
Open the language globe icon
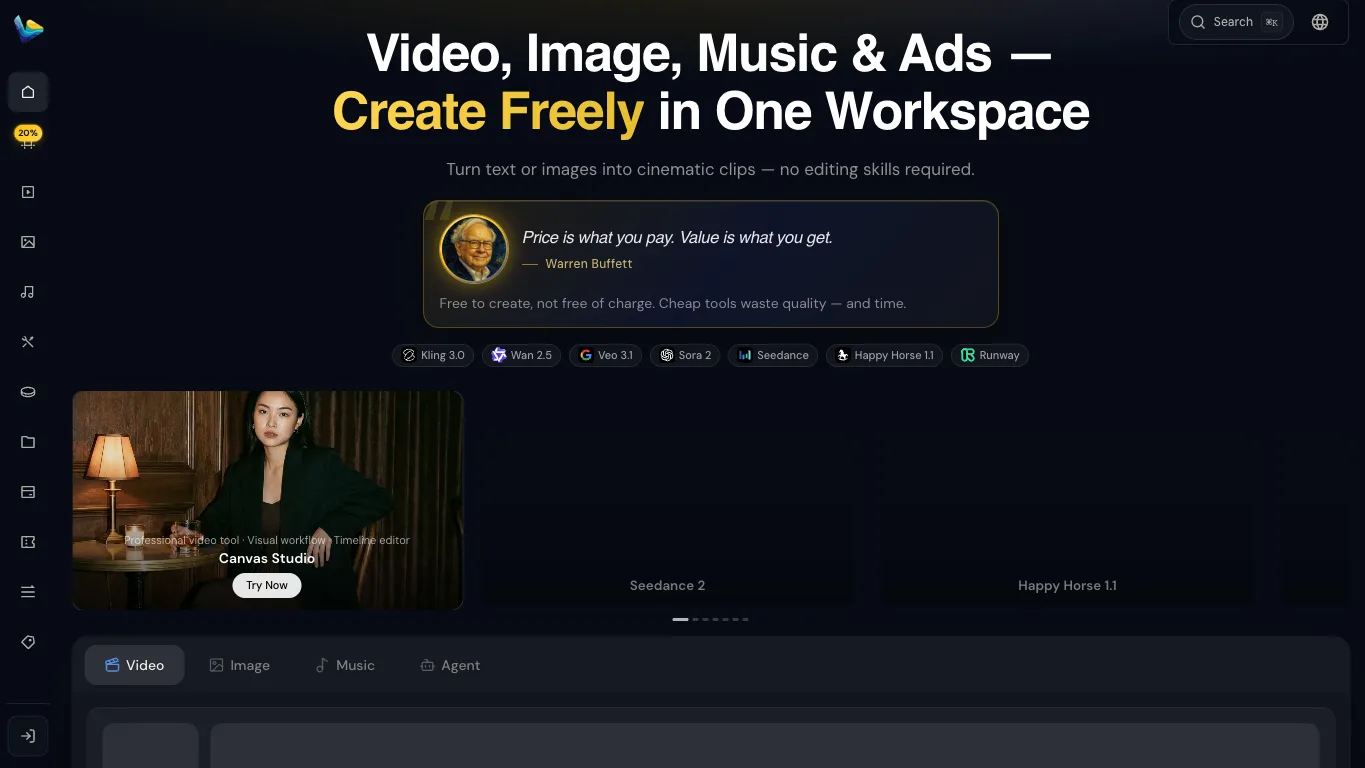pyautogui.click(x=1320, y=22)
